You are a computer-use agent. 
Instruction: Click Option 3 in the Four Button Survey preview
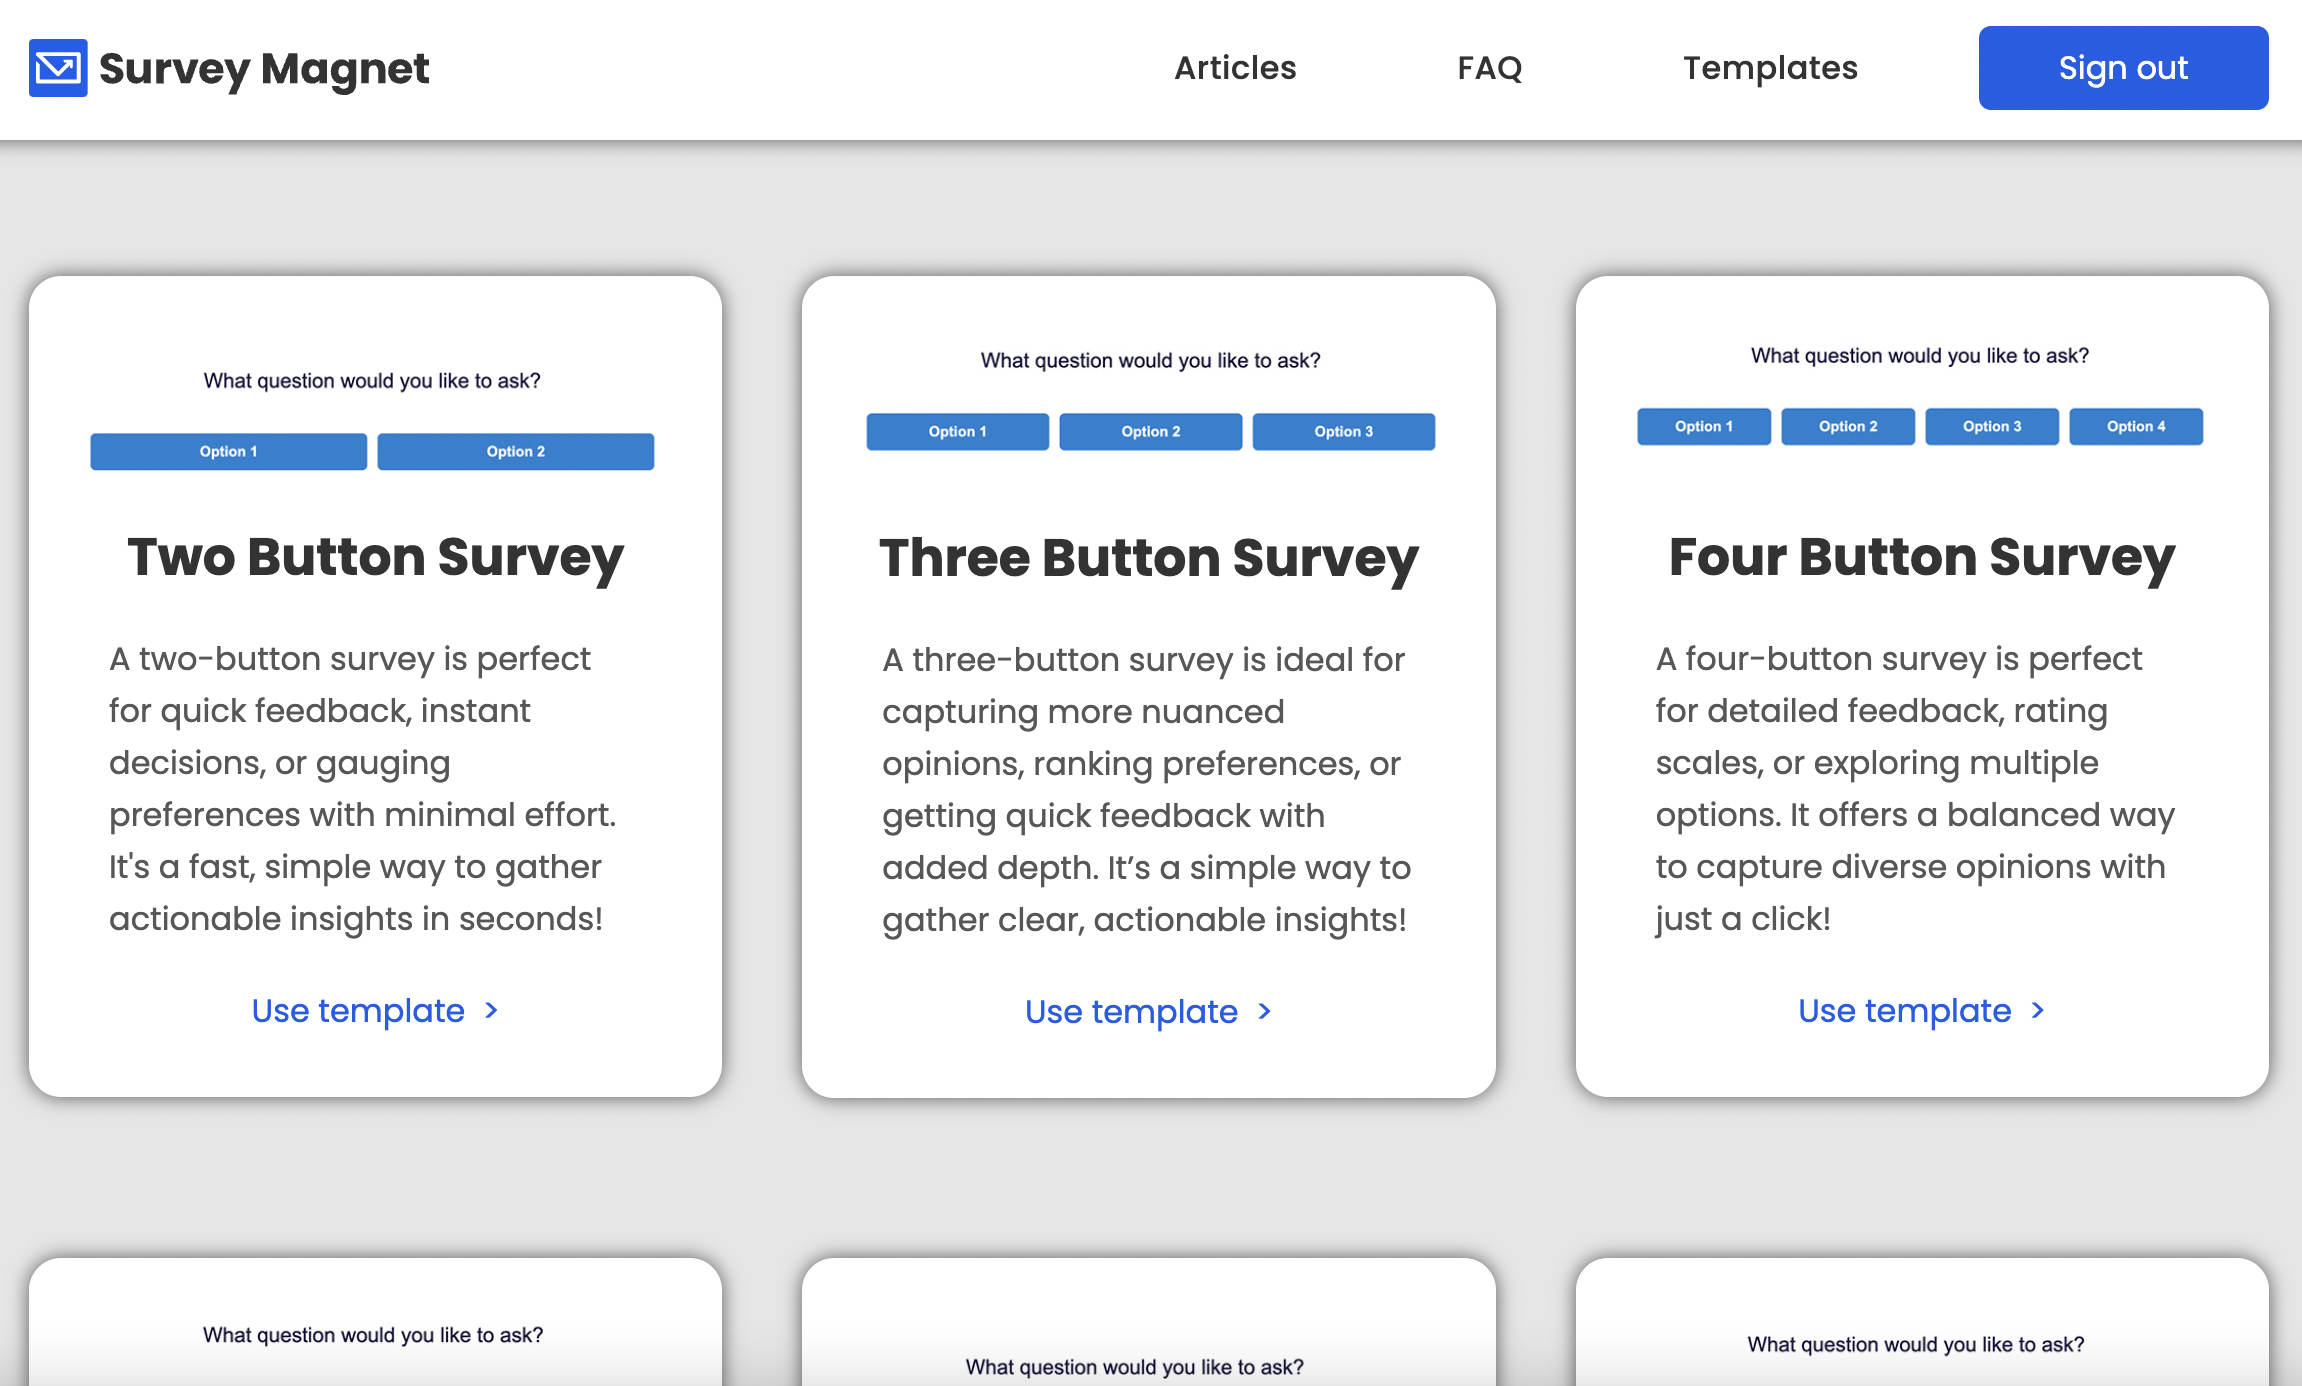[1991, 426]
